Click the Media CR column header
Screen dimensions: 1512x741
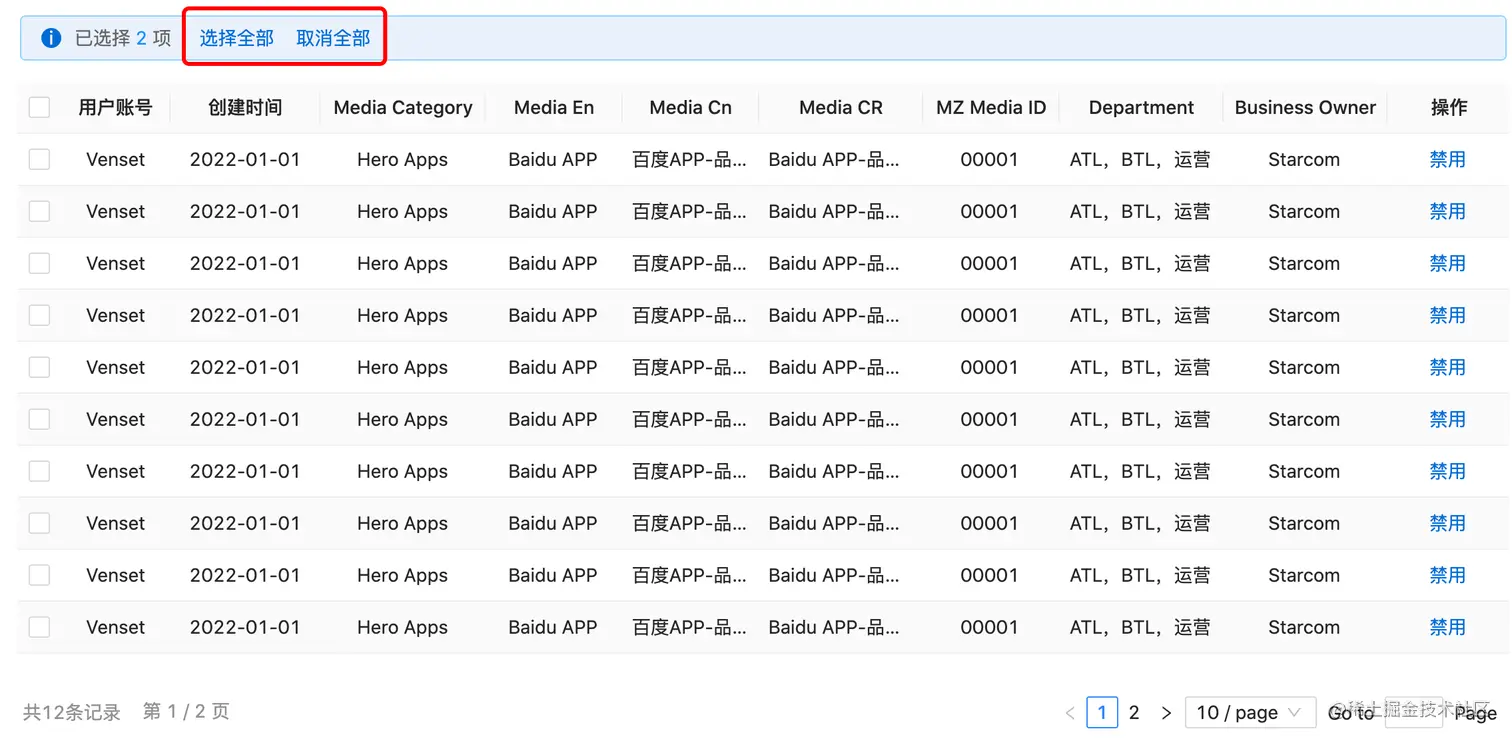pos(841,107)
